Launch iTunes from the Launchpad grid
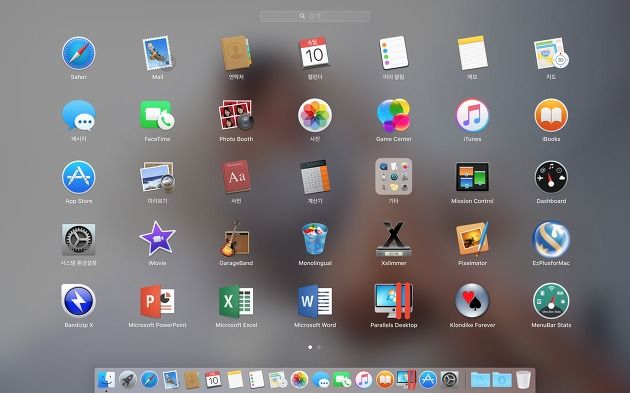 point(472,116)
